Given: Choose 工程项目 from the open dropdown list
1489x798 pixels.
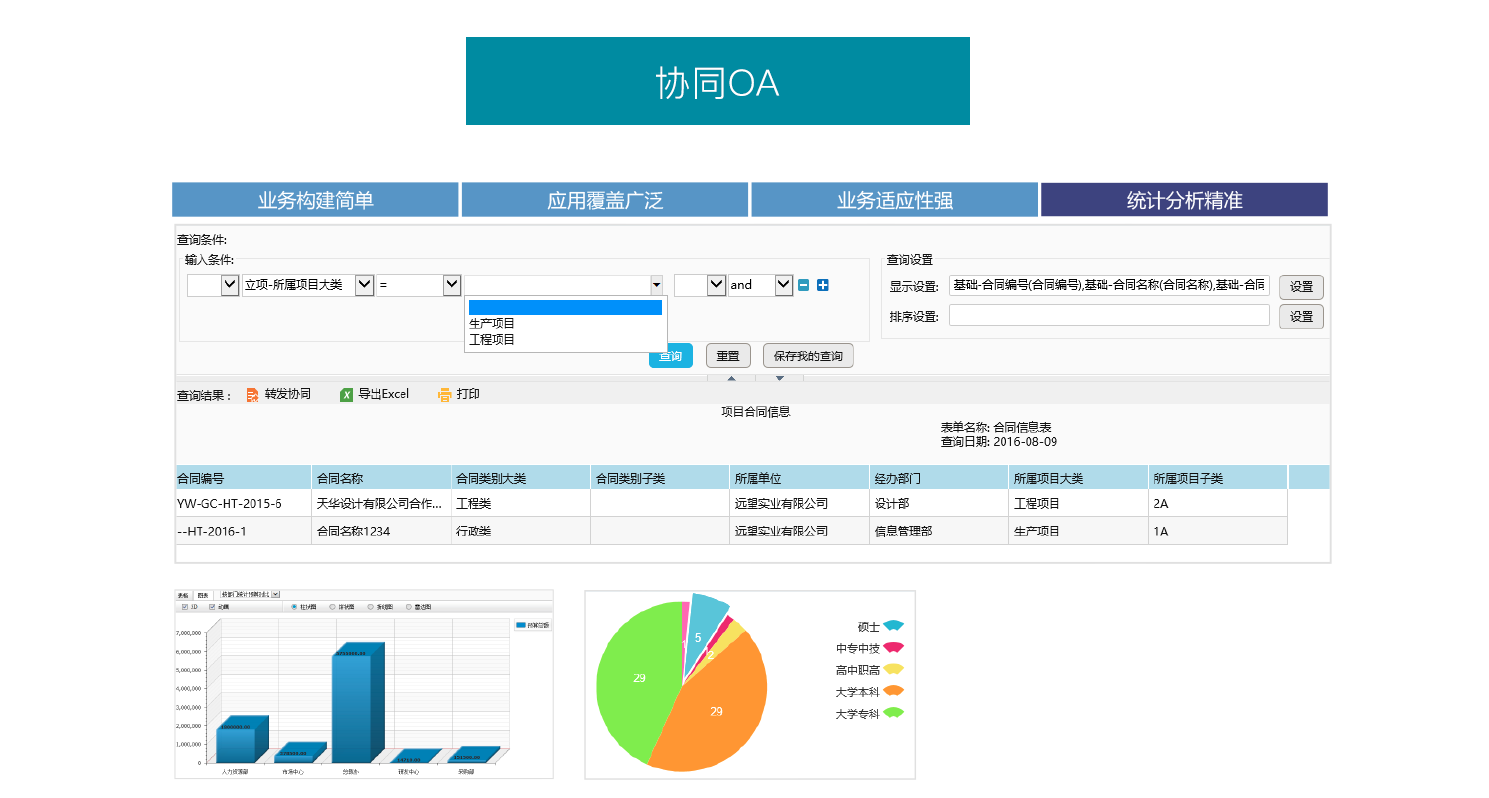Looking at the screenshot, I should pos(492,340).
